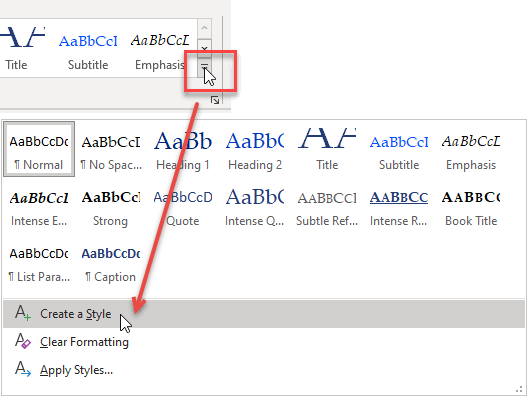Choose the Heading 2 style

click(255, 149)
